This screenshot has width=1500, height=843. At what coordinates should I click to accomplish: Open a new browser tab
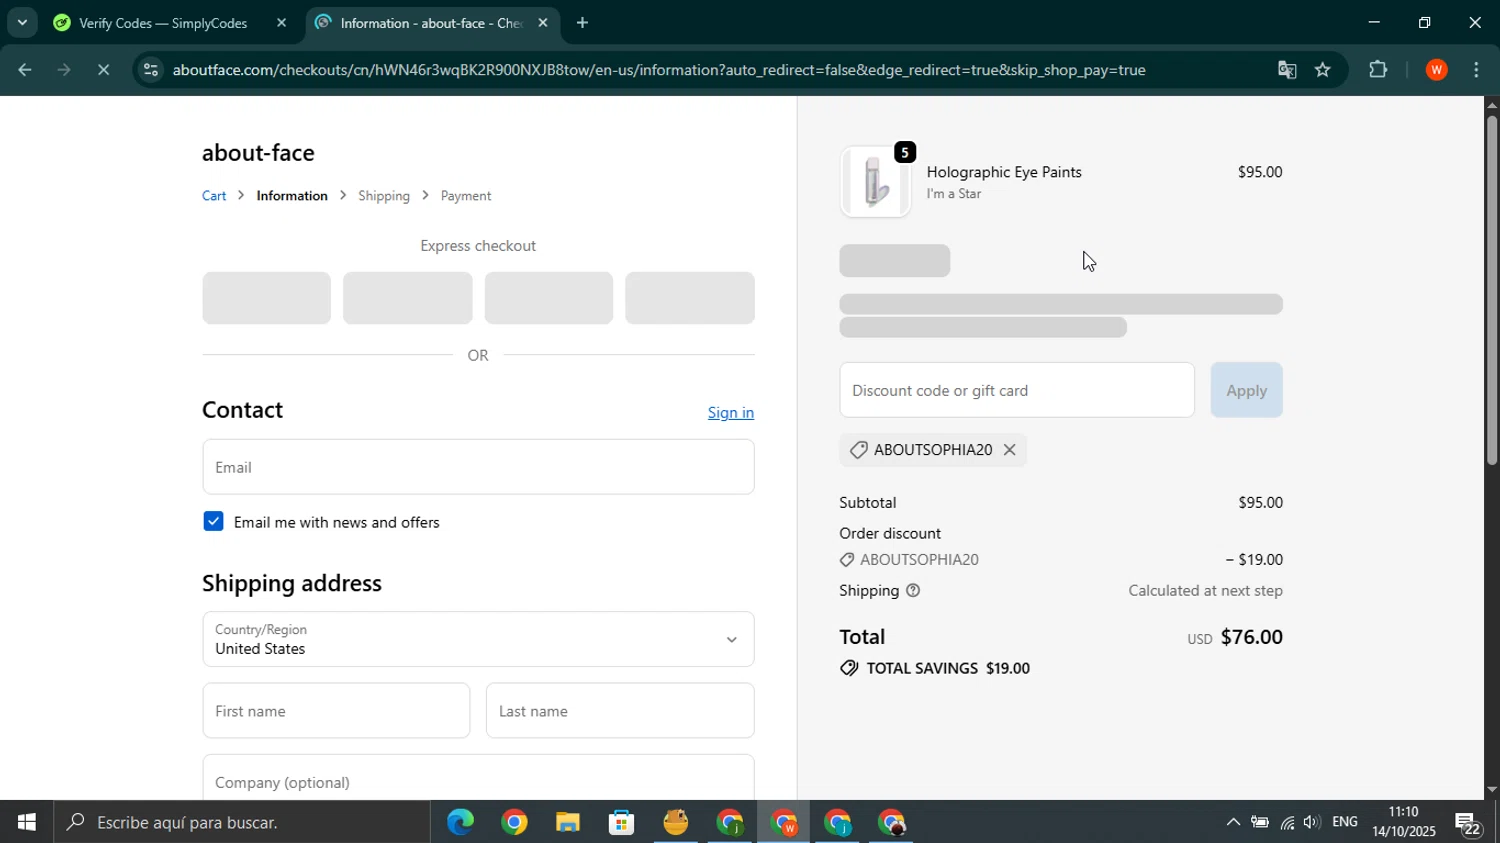(582, 23)
